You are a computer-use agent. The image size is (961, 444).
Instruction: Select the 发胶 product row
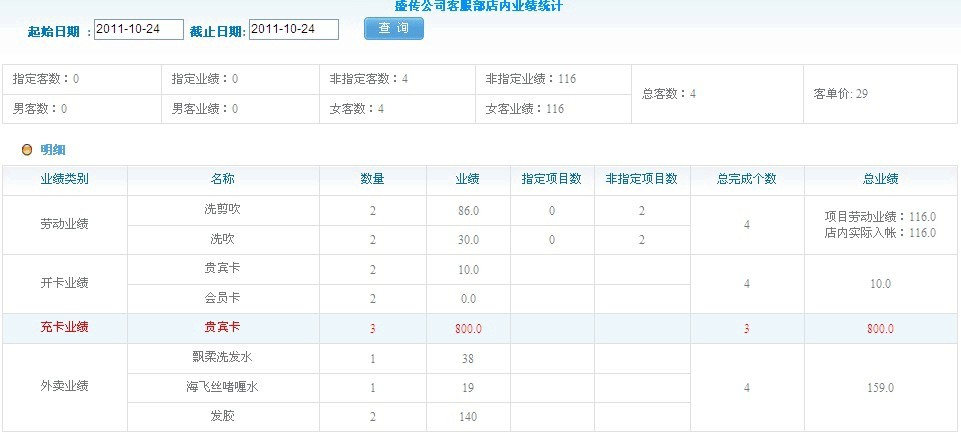coord(222,416)
